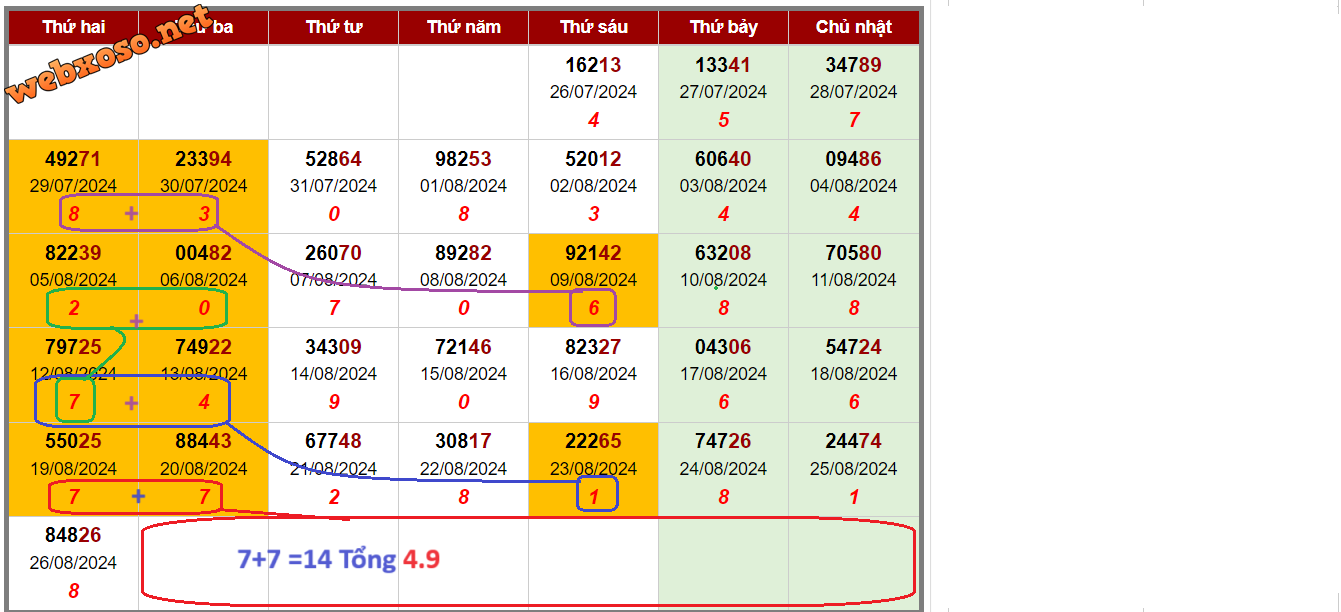1341x612 pixels.
Task: Click the number 34789
Action: (854, 65)
